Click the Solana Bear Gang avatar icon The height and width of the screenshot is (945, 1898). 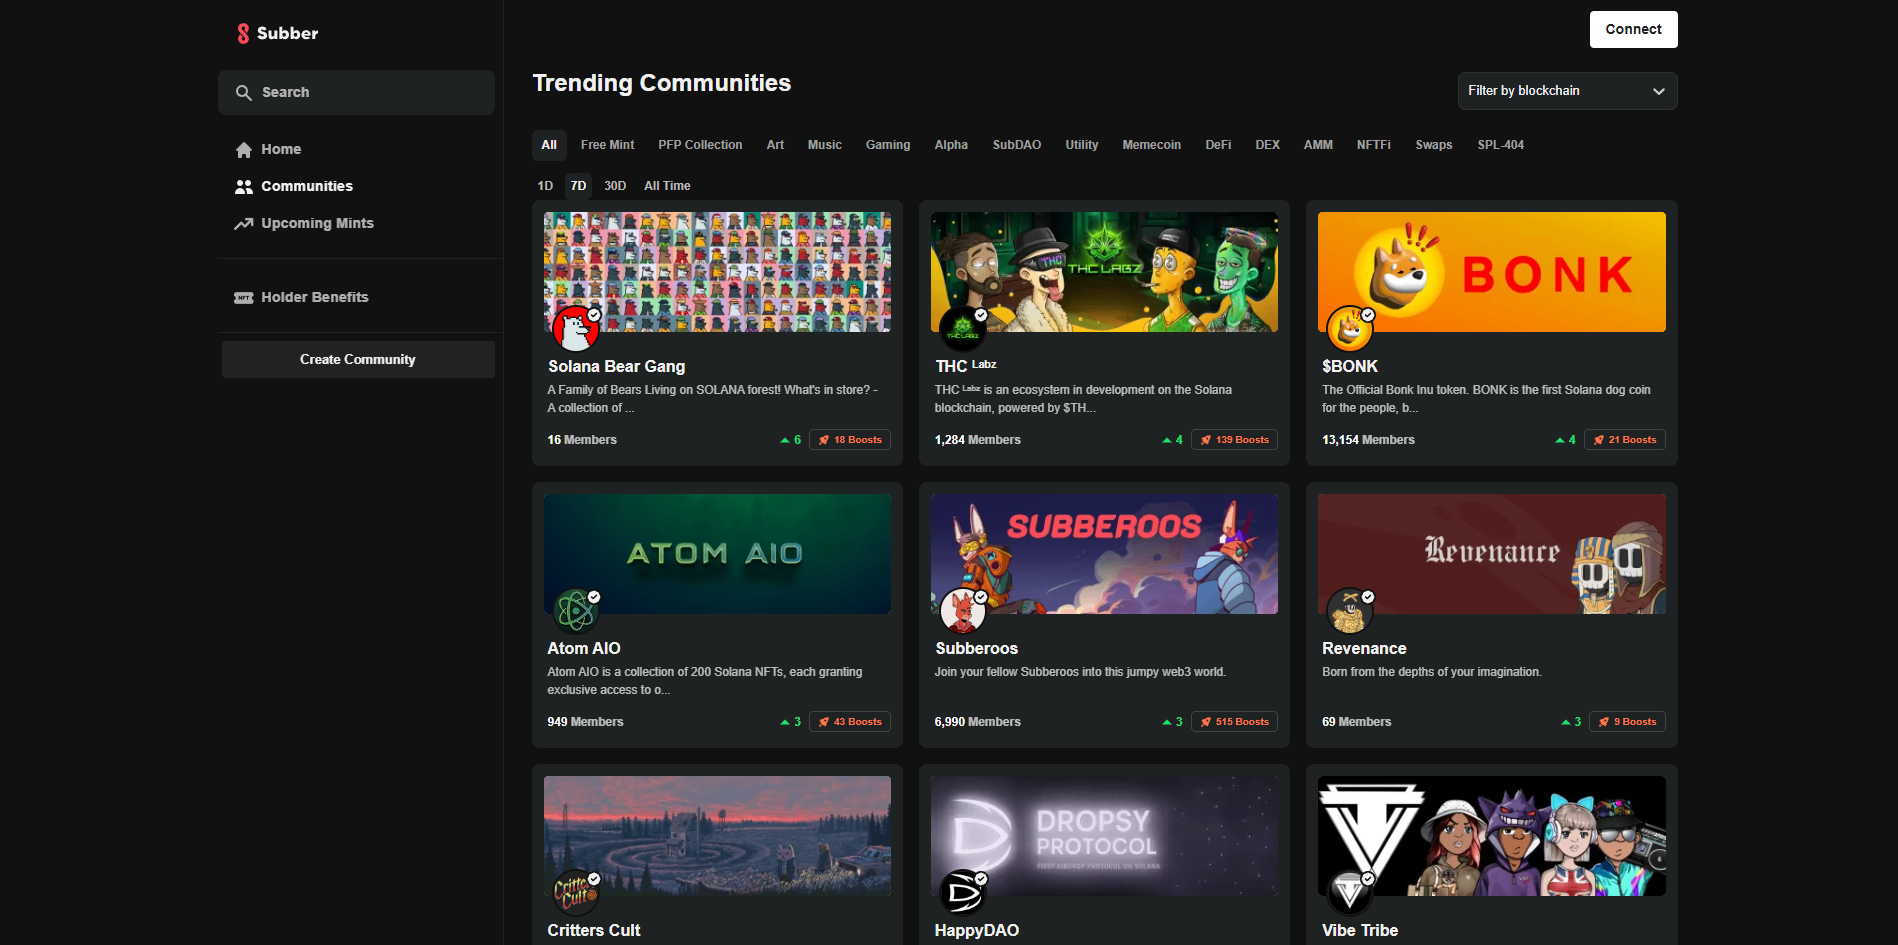pos(575,329)
